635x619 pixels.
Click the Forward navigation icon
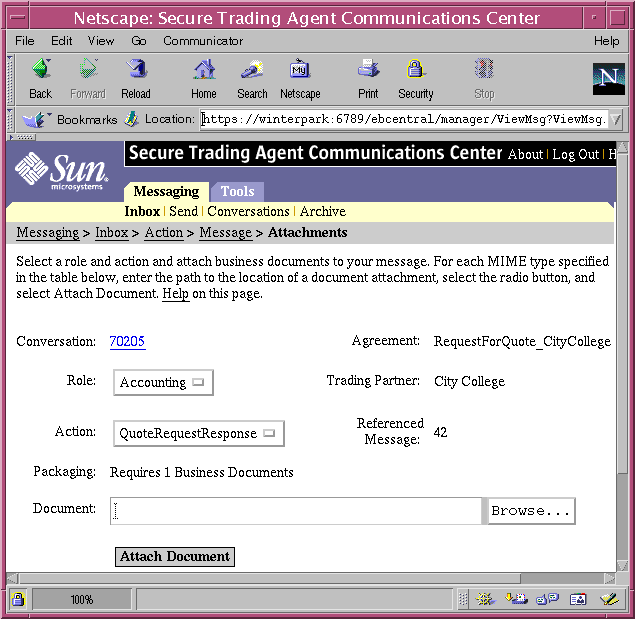point(88,69)
